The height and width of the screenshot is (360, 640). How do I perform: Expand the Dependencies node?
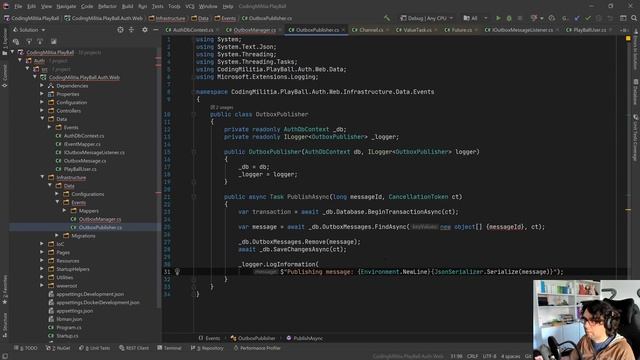(x=42, y=86)
